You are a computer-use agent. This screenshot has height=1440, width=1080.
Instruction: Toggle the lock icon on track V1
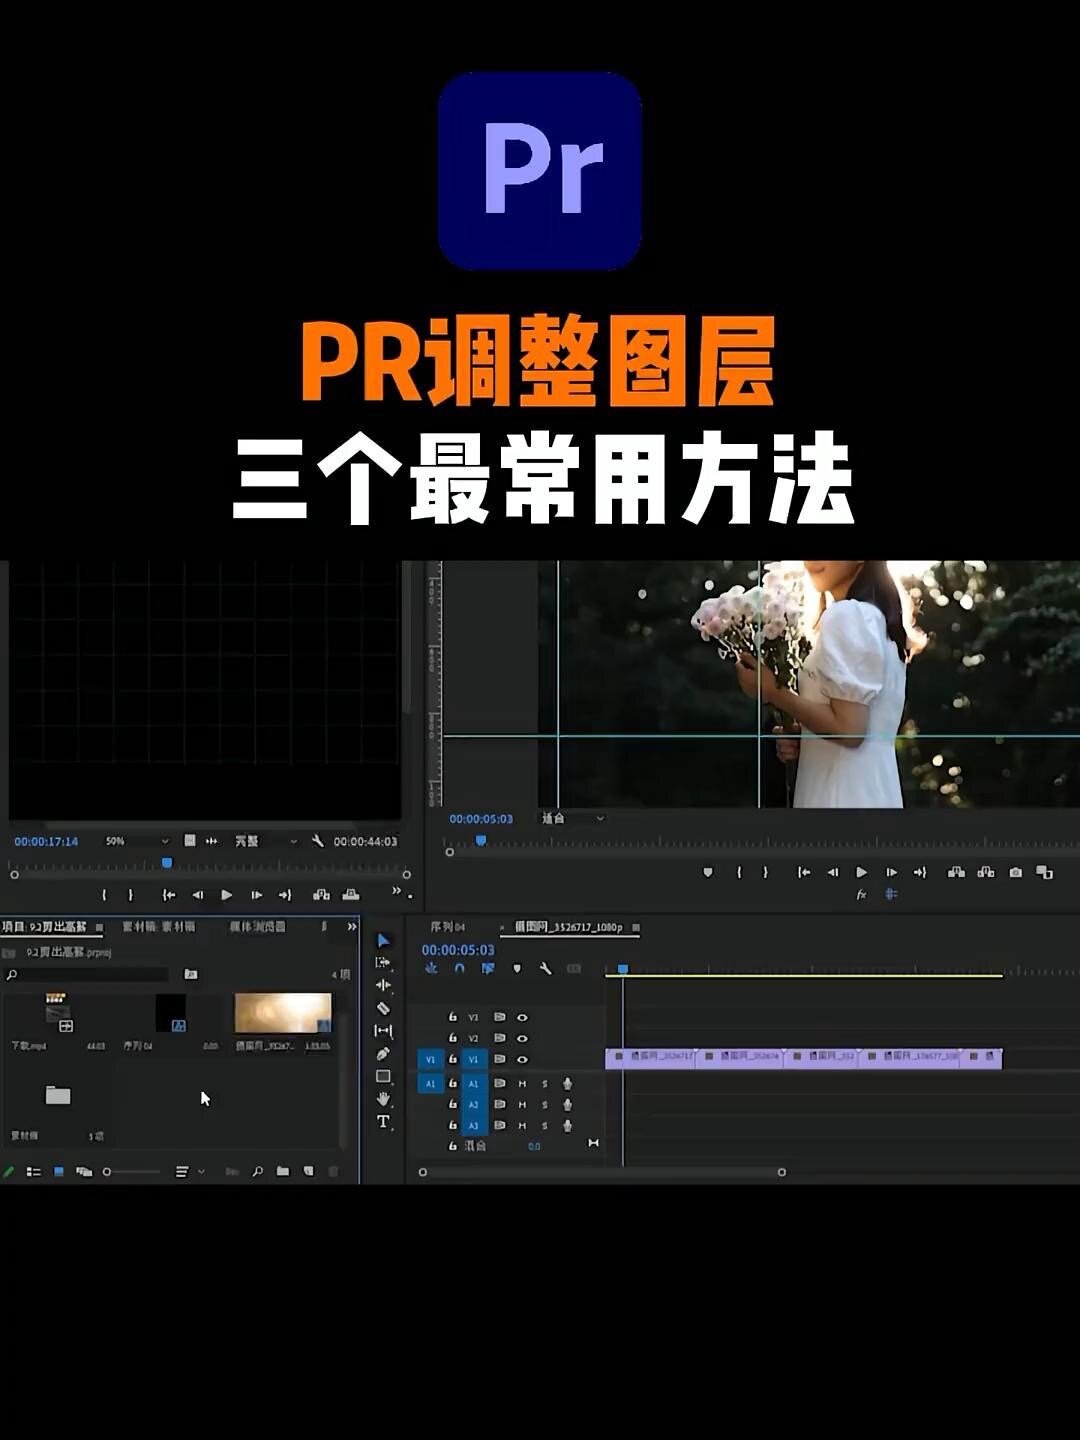tap(452, 1059)
